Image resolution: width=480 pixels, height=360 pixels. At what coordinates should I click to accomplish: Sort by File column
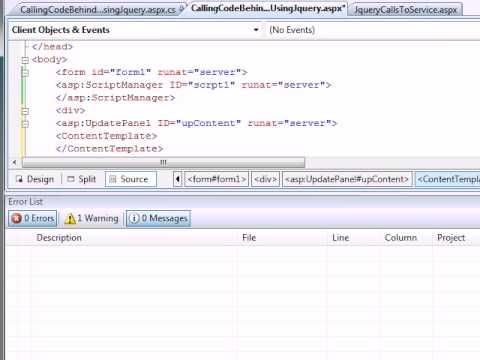pos(249,238)
